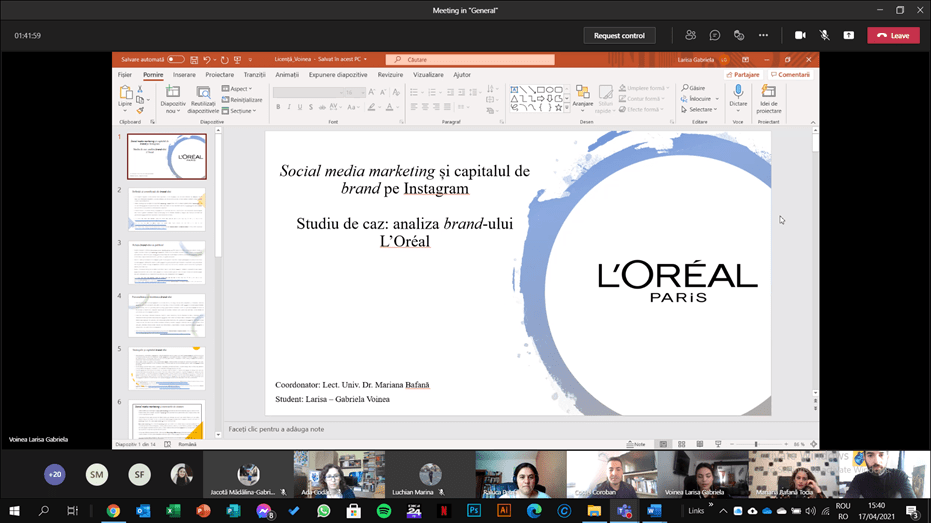931x523 pixels.
Task: Open the Inserare ribbon tab
Action: [184, 75]
